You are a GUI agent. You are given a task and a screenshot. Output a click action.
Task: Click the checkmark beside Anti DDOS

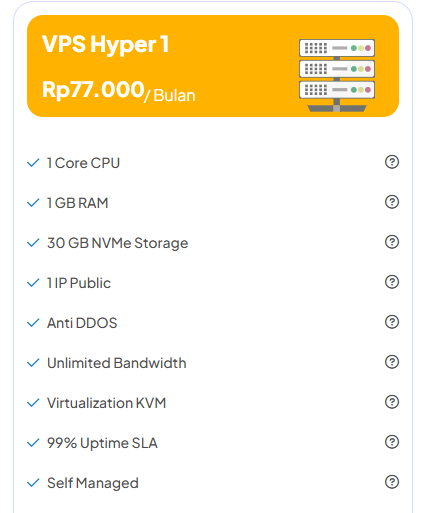(x=33, y=323)
